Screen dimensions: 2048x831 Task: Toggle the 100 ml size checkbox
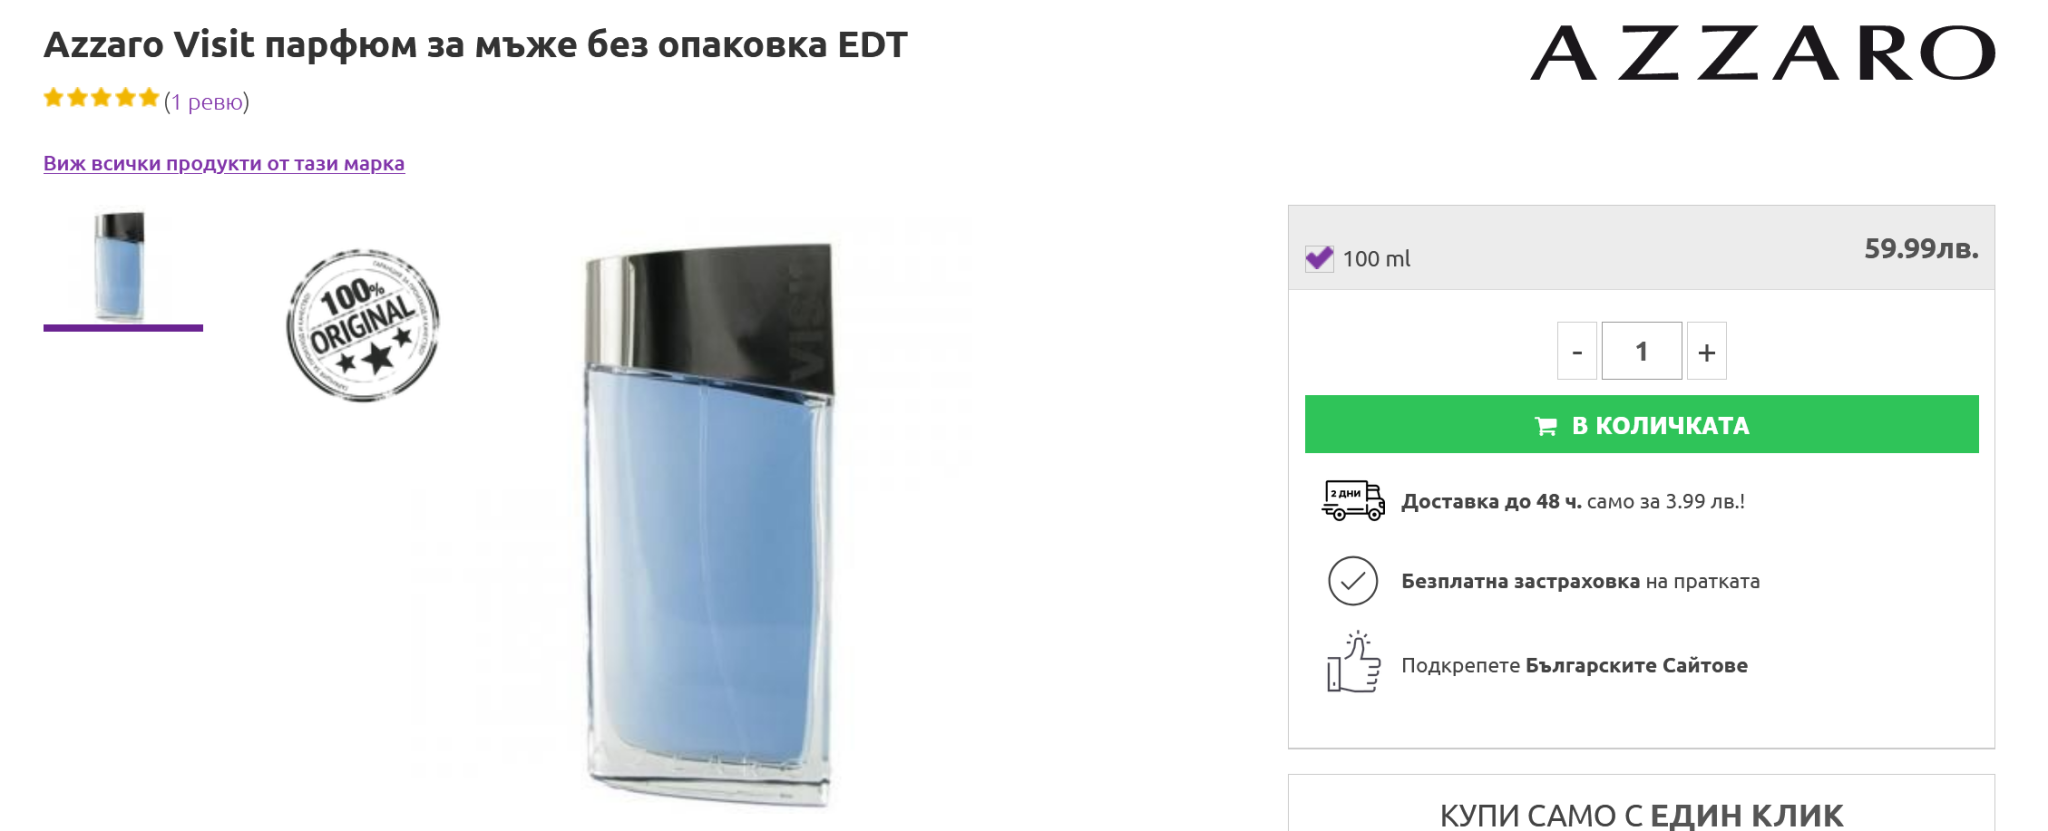click(1319, 259)
